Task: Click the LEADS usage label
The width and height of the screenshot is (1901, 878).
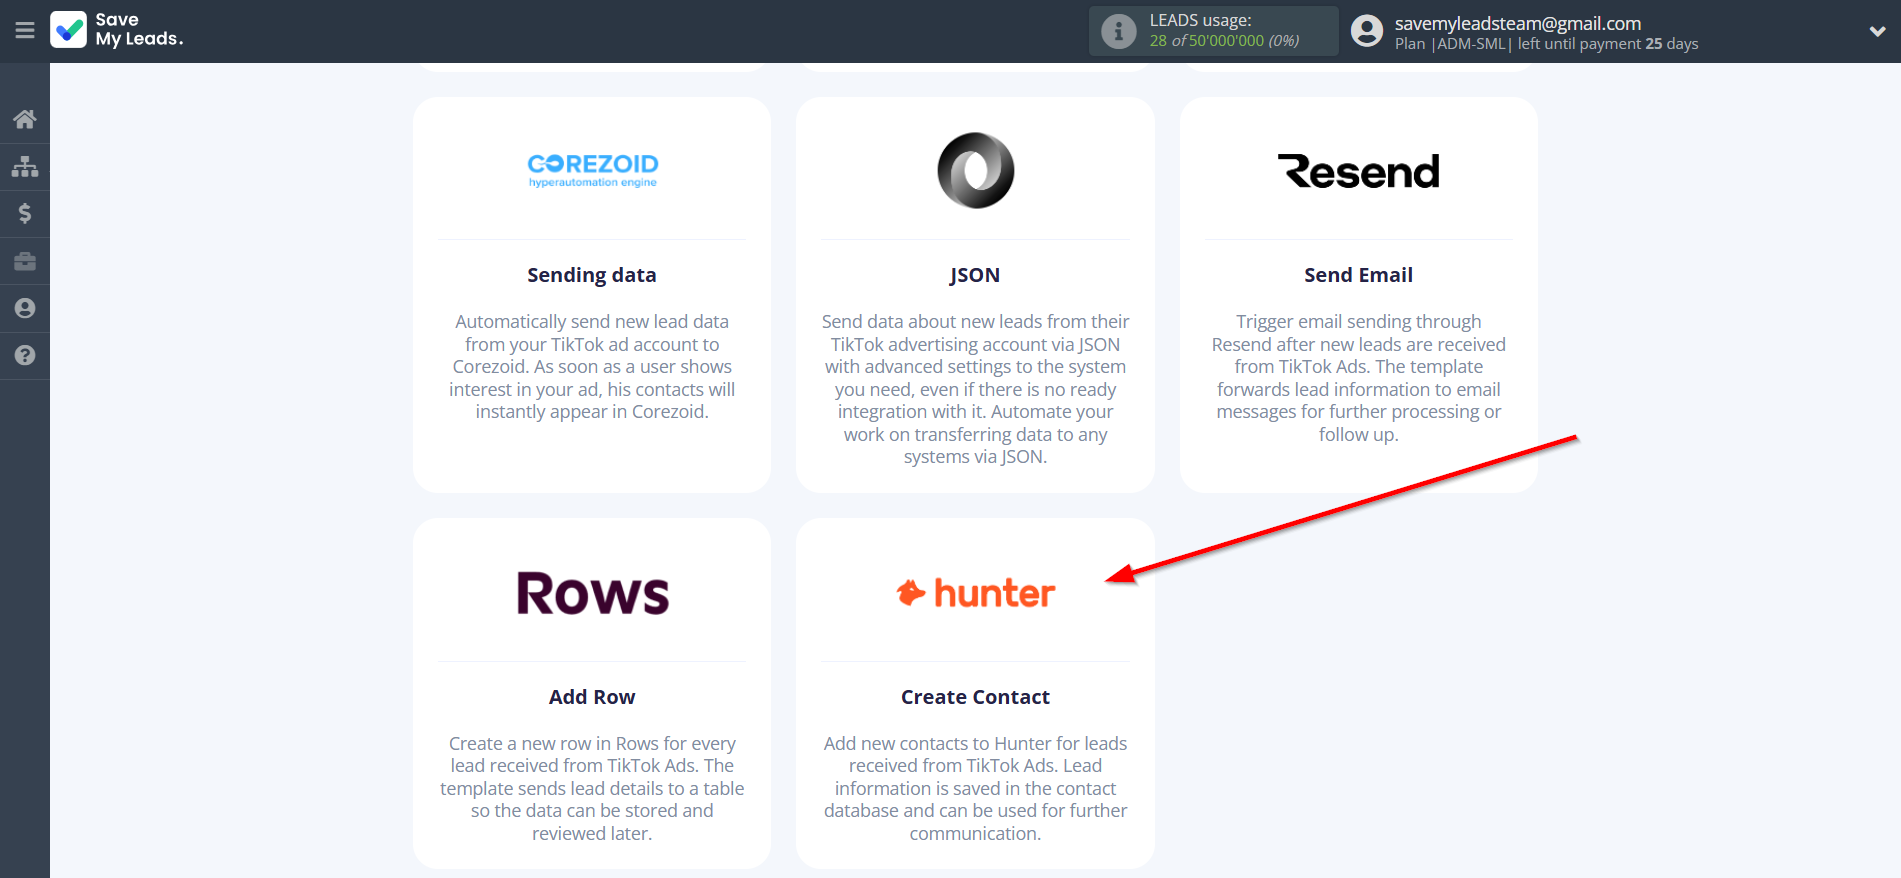Action: 1200,20
